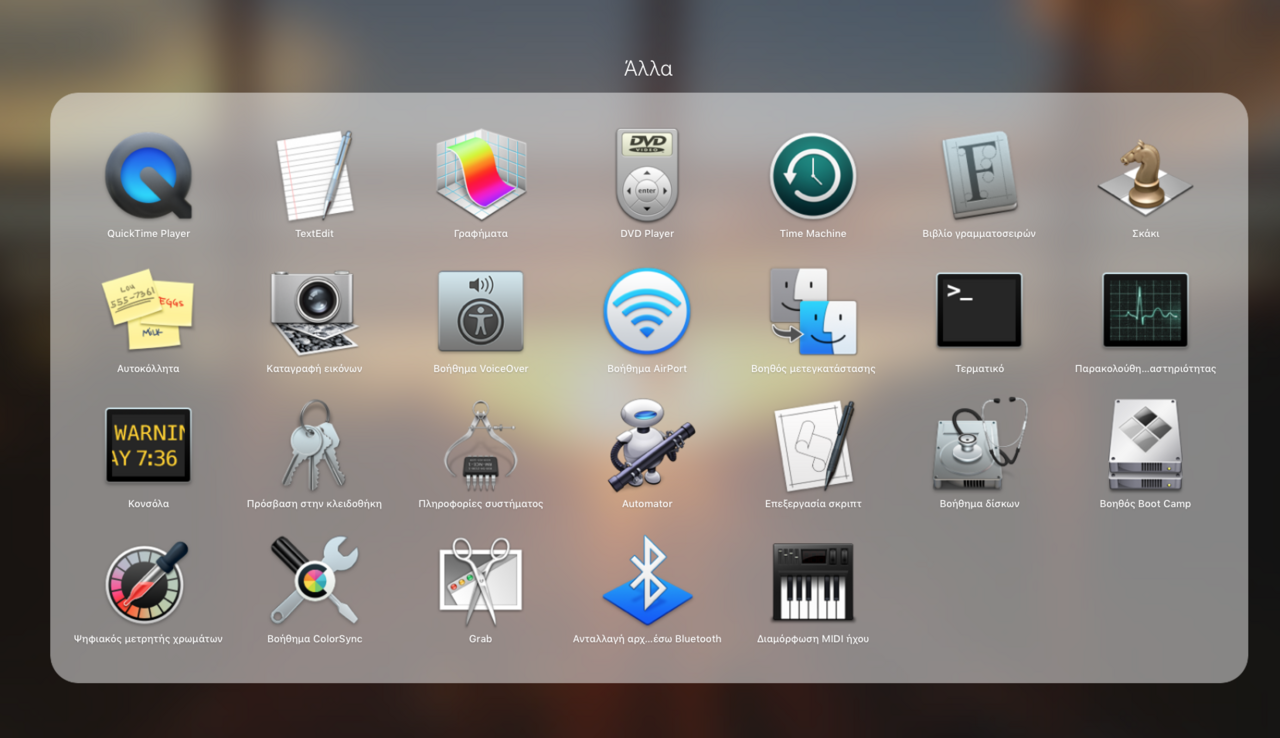Launch Ανταλλαγή αρχείων μέσω Bluetooth icon
The width and height of the screenshot is (1280, 738).
pos(647,580)
